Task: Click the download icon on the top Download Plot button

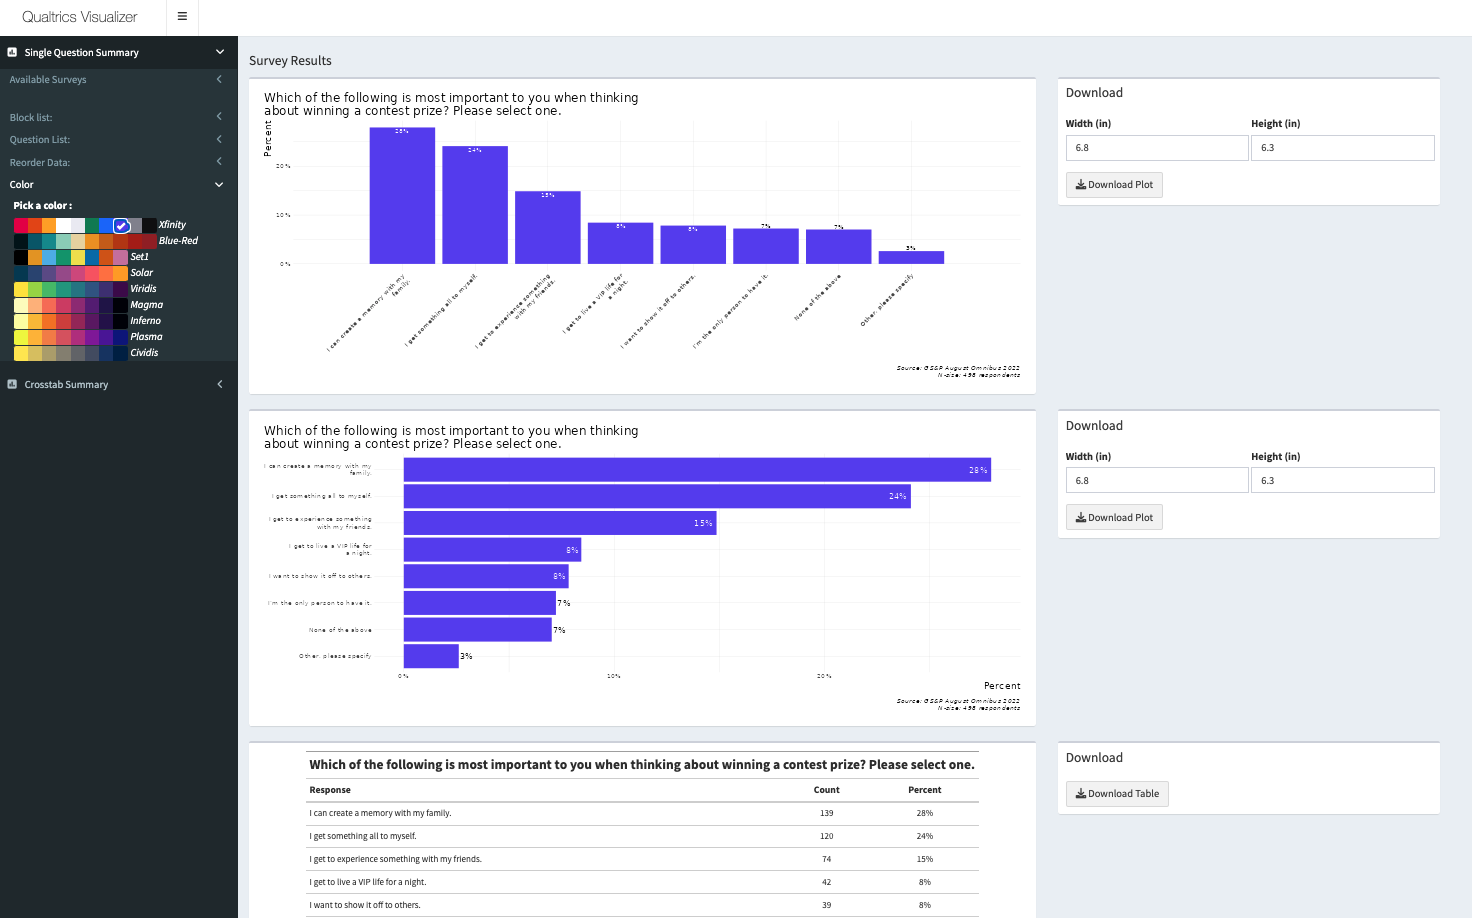Action: (1080, 184)
